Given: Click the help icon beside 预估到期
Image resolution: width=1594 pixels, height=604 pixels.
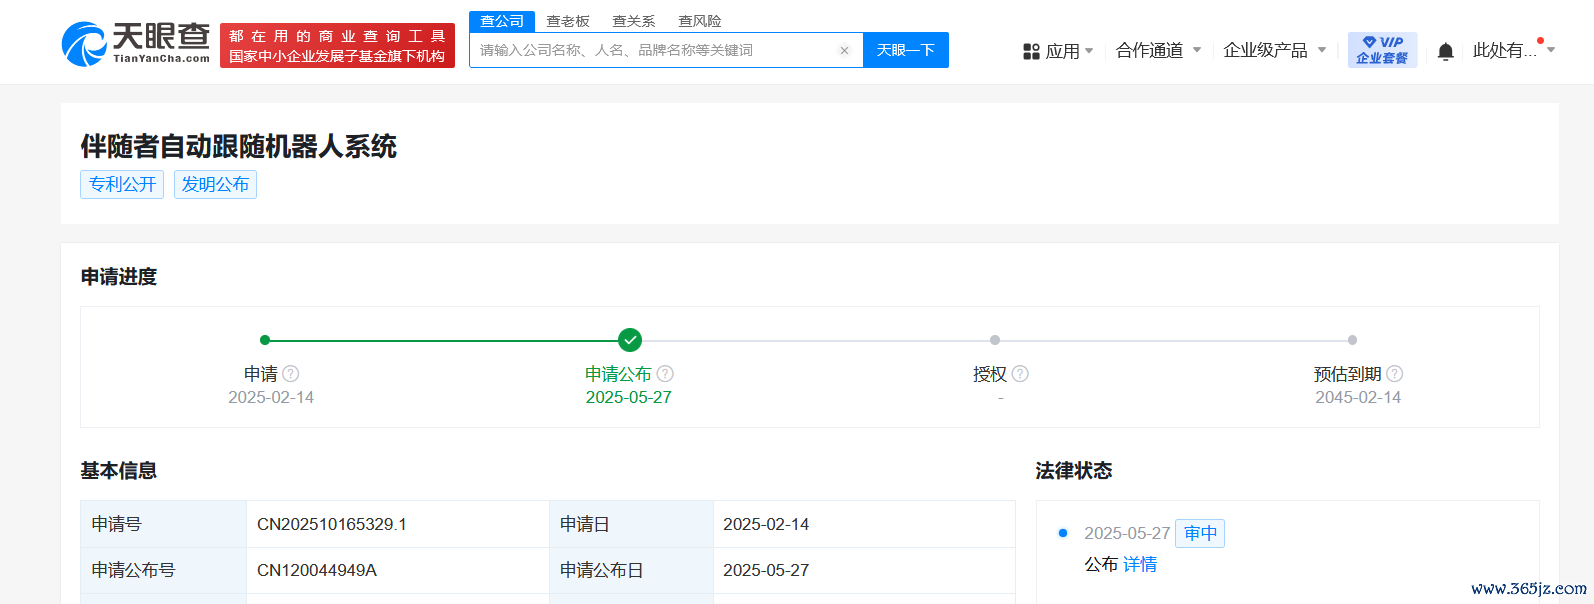Looking at the screenshot, I should (x=1395, y=374).
